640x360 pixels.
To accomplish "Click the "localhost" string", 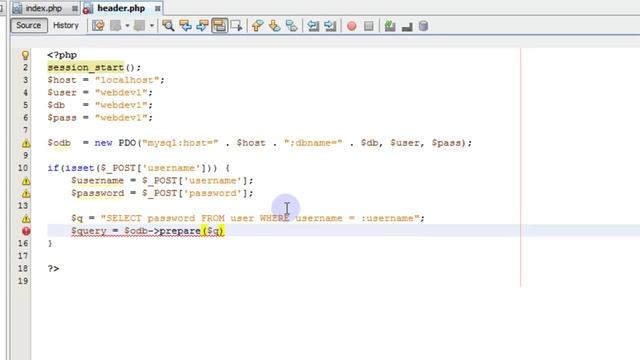I will 127,80.
